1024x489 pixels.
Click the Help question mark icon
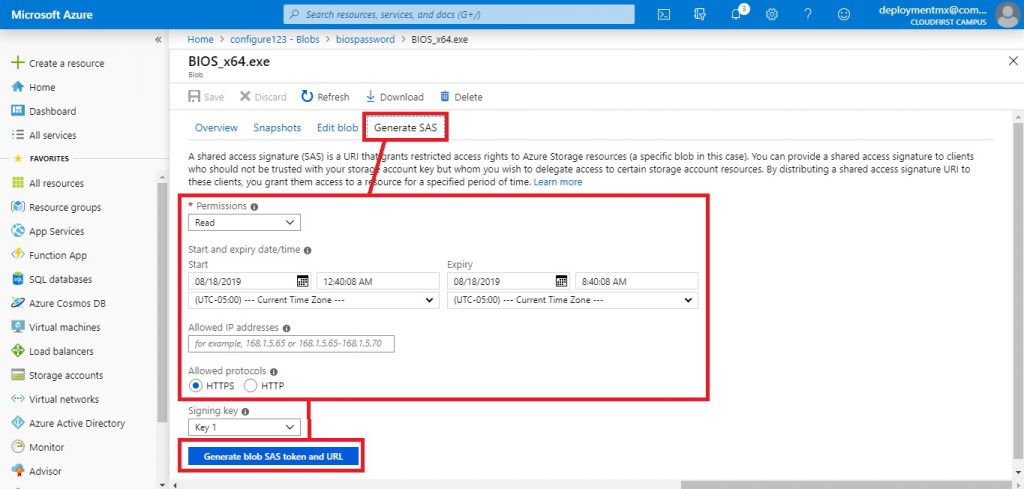[808, 14]
